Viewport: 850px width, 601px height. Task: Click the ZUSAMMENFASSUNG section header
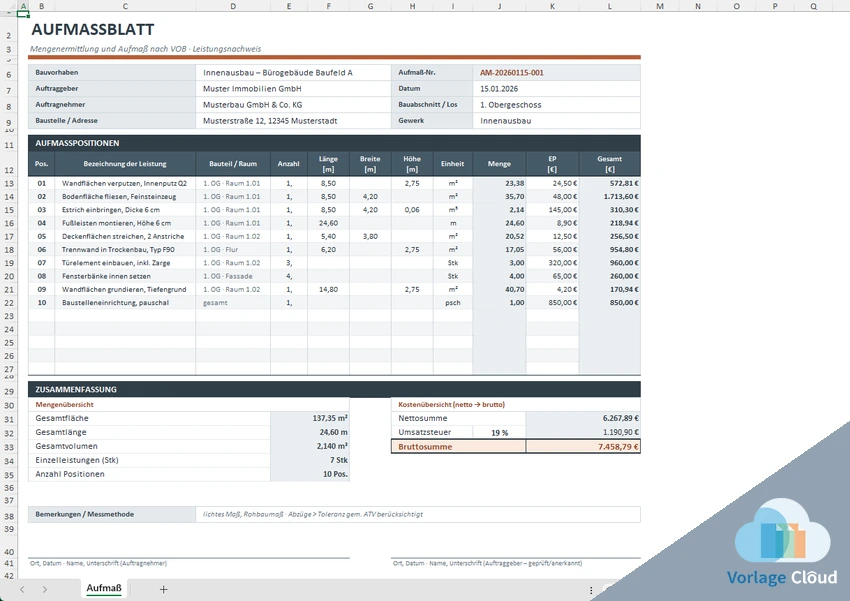pyautogui.click(x=334, y=389)
